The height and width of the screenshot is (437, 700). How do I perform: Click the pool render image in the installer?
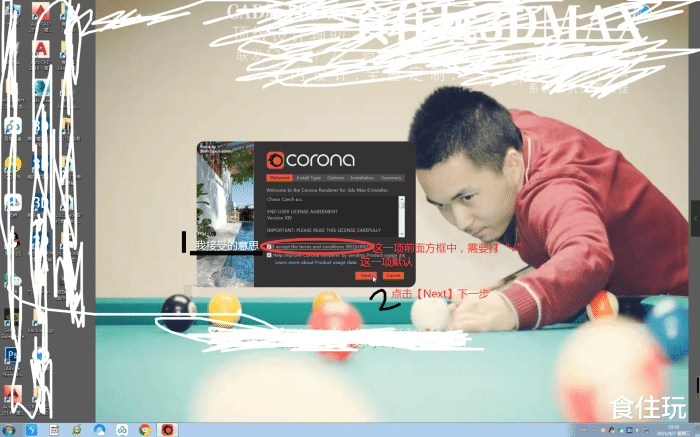point(225,214)
